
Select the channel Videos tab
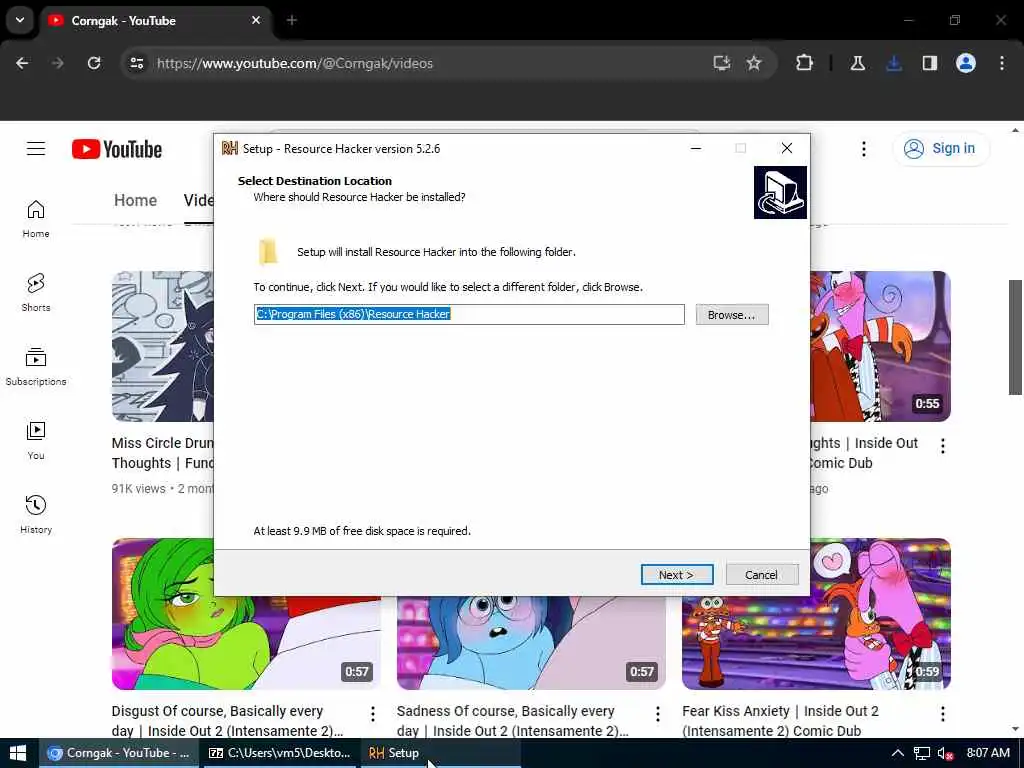[x=199, y=200]
